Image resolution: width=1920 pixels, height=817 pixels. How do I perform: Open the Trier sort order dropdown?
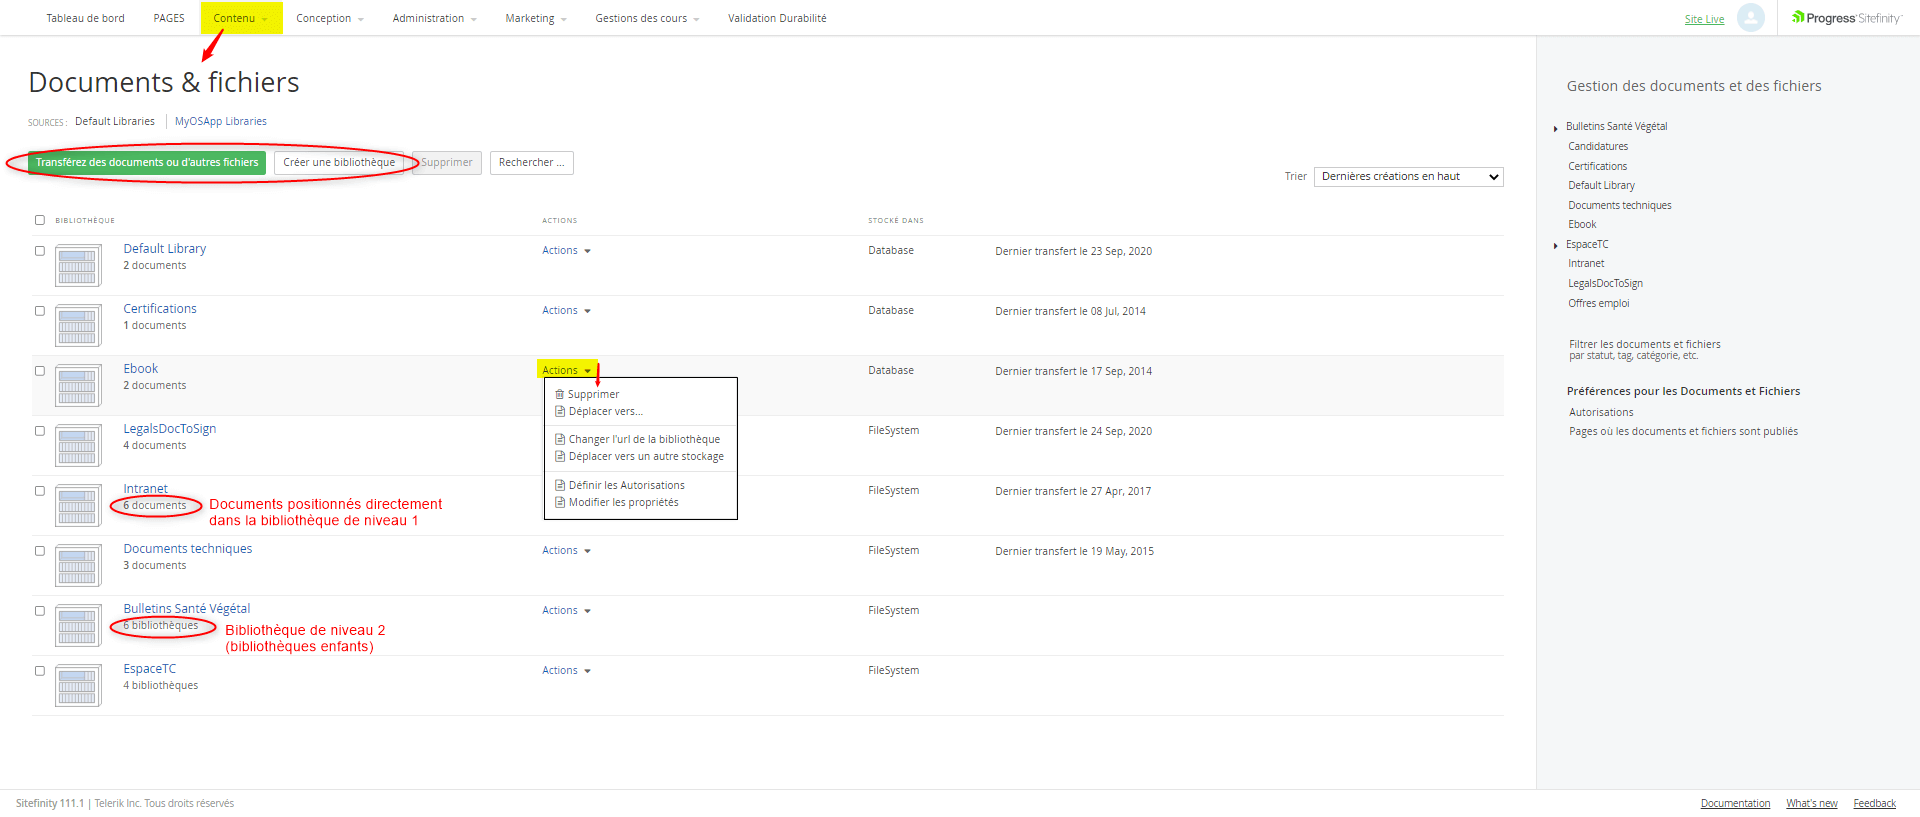[1408, 177]
